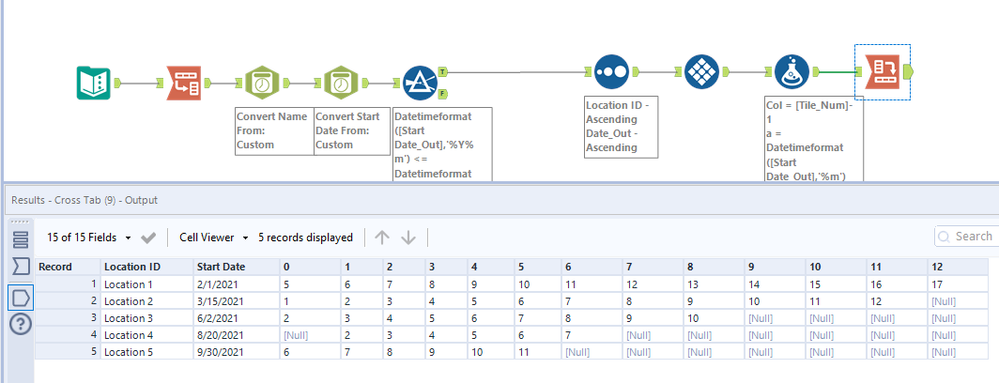
Task: Select the 9/30/2021 start date cell
Action: (236, 352)
